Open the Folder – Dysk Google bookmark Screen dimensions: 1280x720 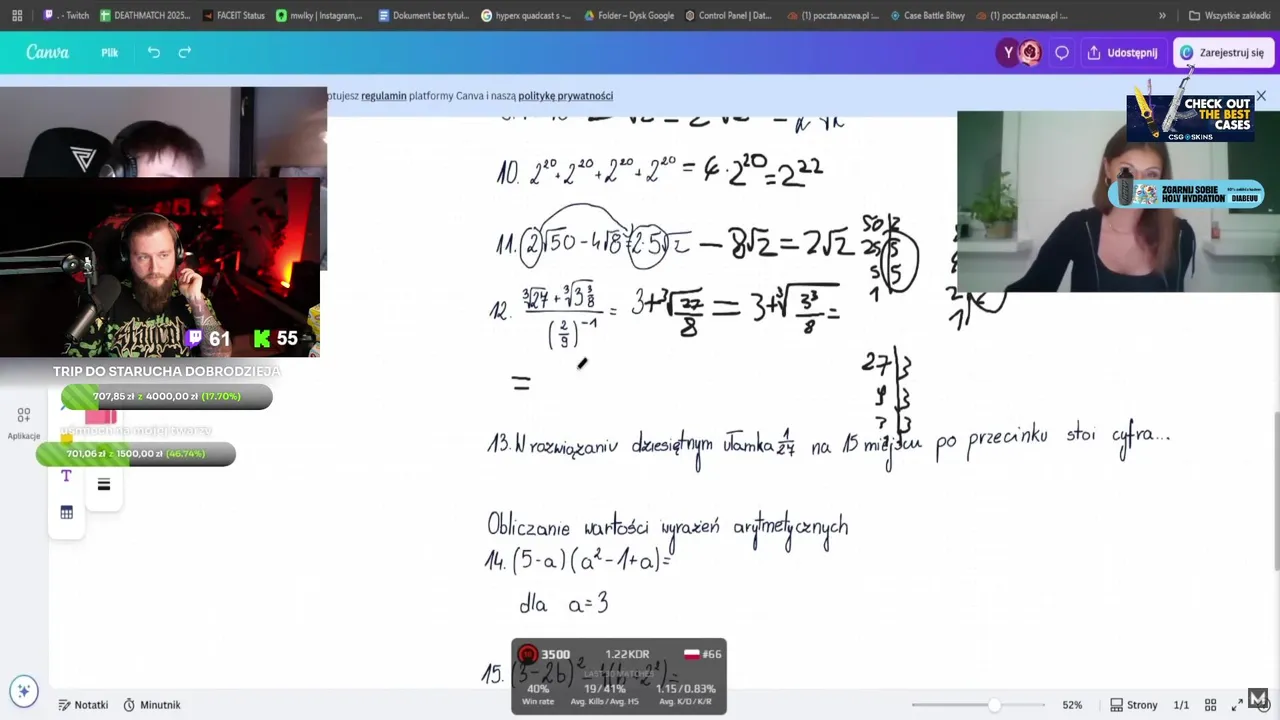629,16
